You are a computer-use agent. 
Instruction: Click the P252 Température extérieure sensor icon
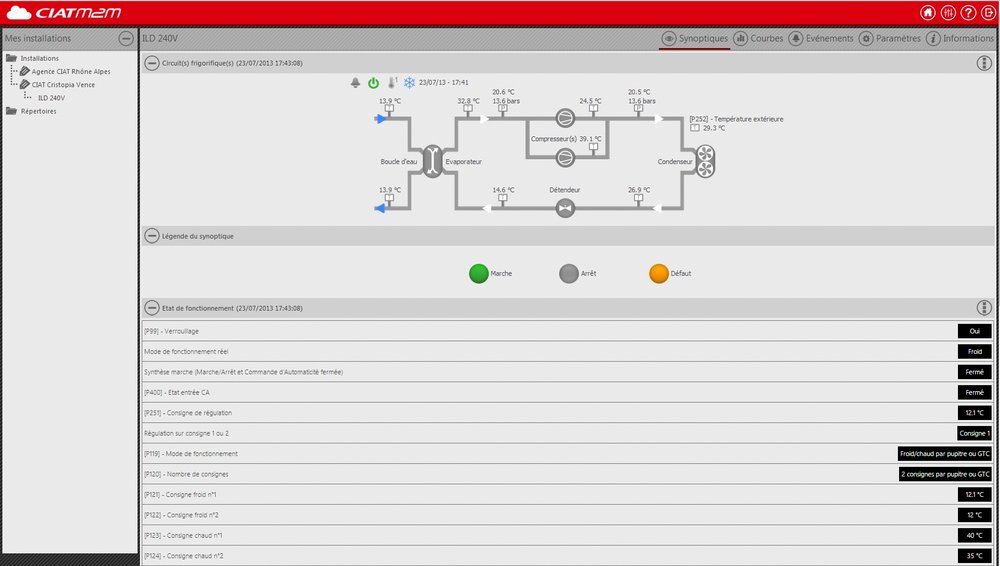coord(695,128)
